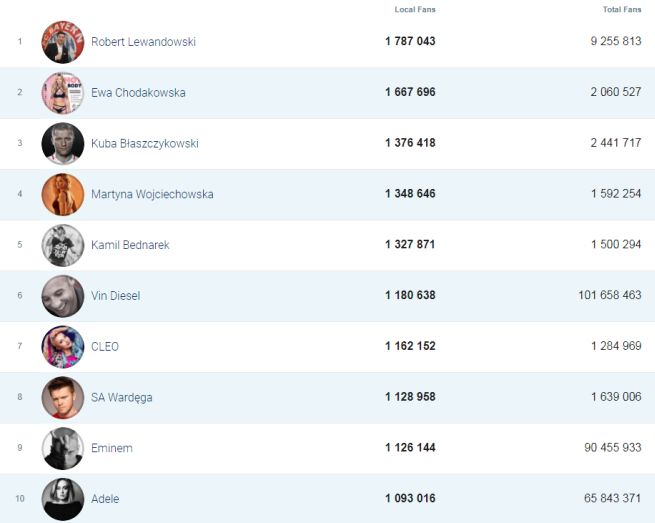Open the Martyna Wojciechowska name link
Screen dimensions: 655x523
152,194
